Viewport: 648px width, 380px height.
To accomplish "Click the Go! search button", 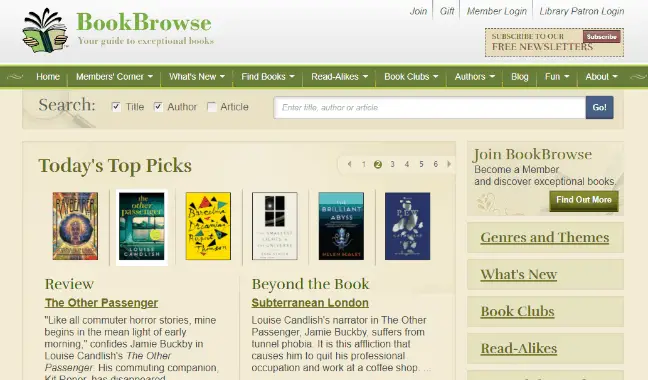I will click(599, 107).
